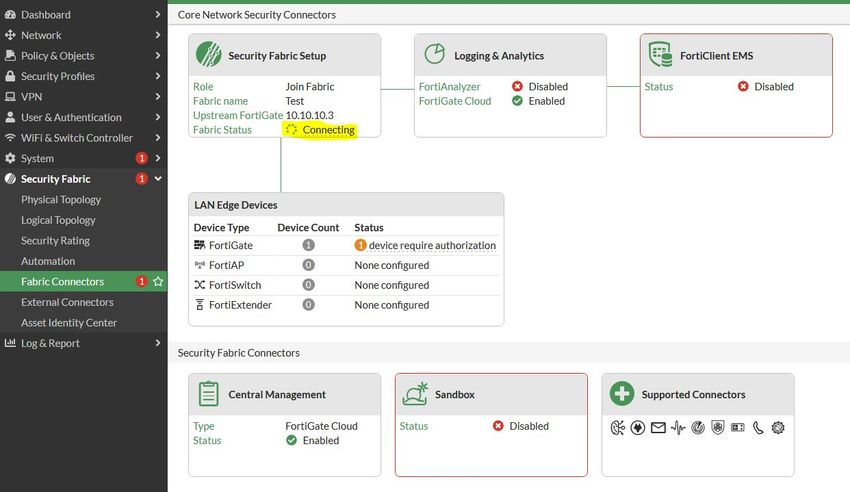The height and width of the screenshot is (492, 850).
Task: Expand User & Authentication chevron
Action: [158, 118]
